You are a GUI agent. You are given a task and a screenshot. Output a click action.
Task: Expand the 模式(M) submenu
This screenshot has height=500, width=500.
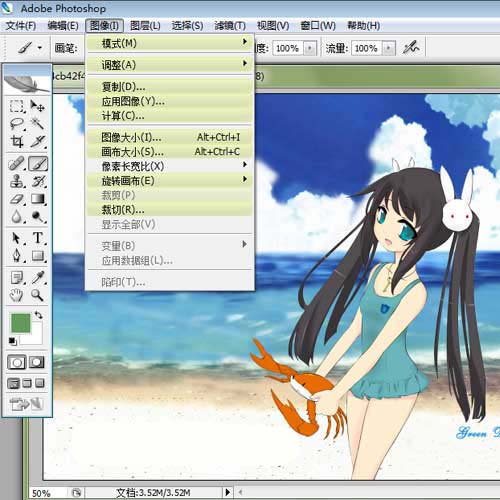(x=169, y=43)
